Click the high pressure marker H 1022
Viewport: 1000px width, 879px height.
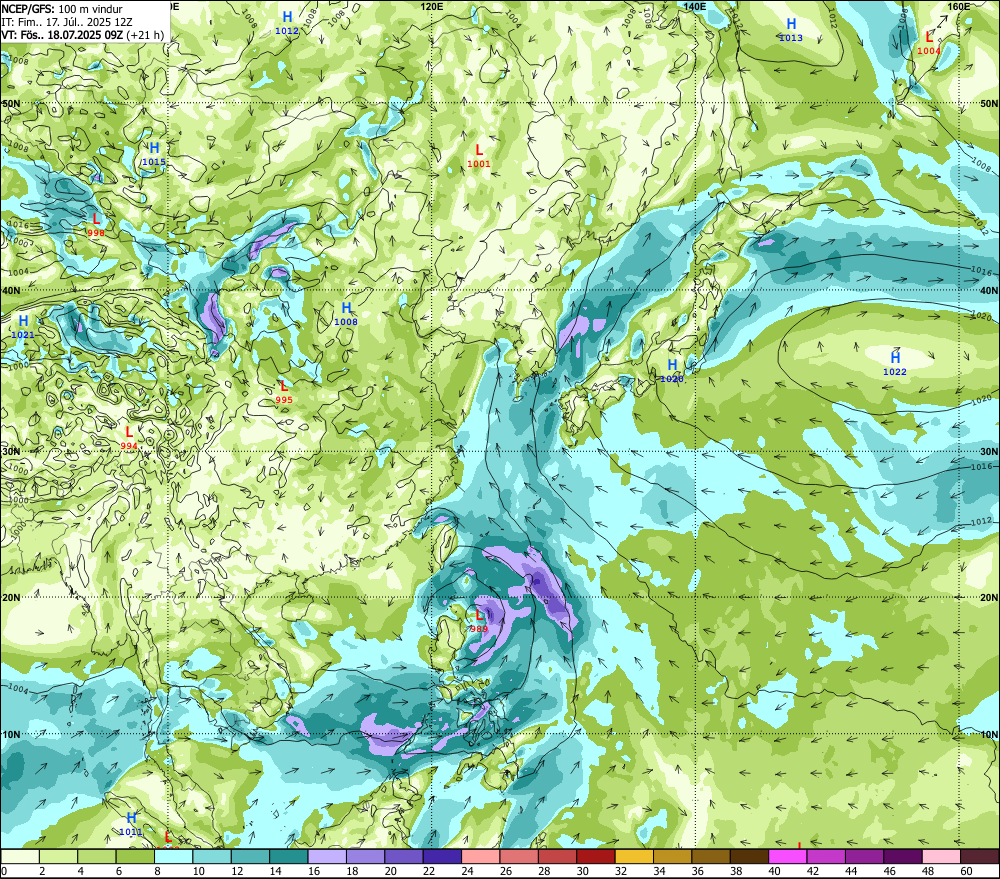pyautogui.click(x=895, y=363)
